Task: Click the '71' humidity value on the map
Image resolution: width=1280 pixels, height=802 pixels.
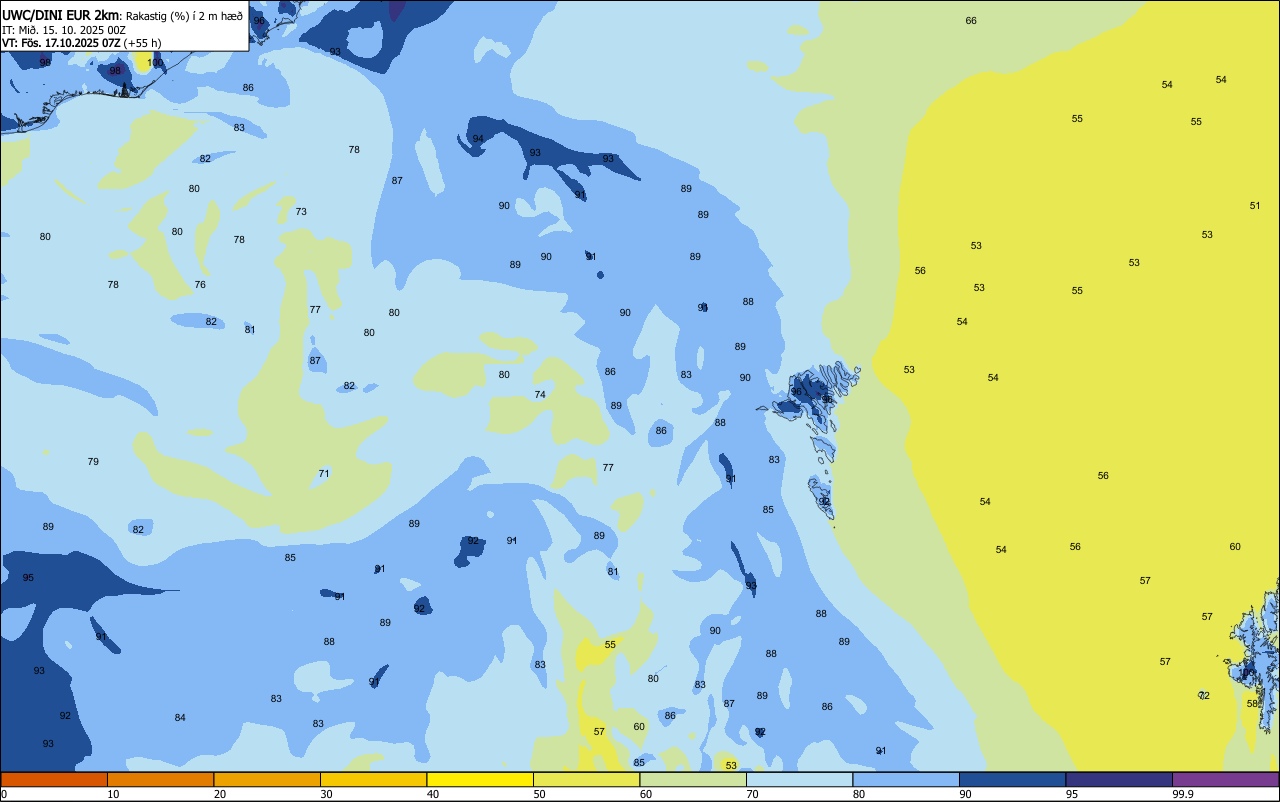Action: [x=324, y=474]
